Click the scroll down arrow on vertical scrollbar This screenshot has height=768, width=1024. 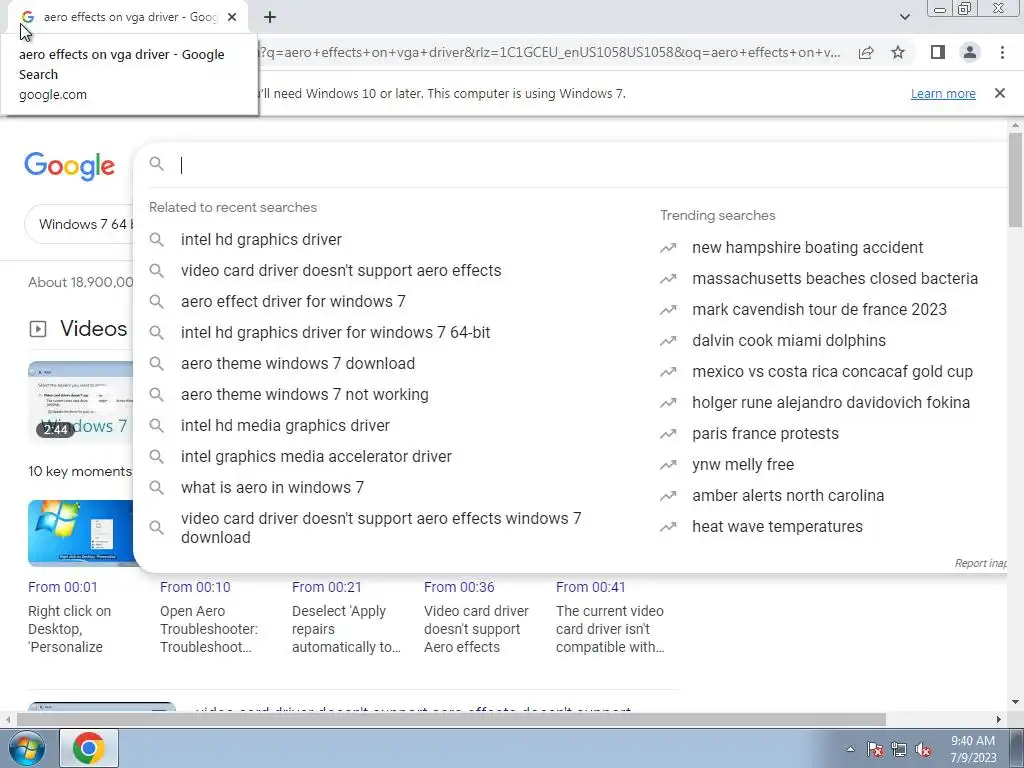pyautogui.click(x=1015, y=702)
